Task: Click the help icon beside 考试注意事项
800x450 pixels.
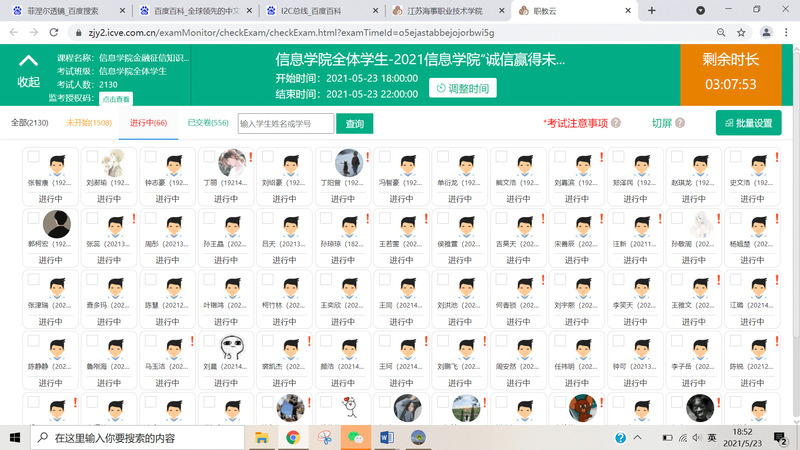Action: coord(616,124)
